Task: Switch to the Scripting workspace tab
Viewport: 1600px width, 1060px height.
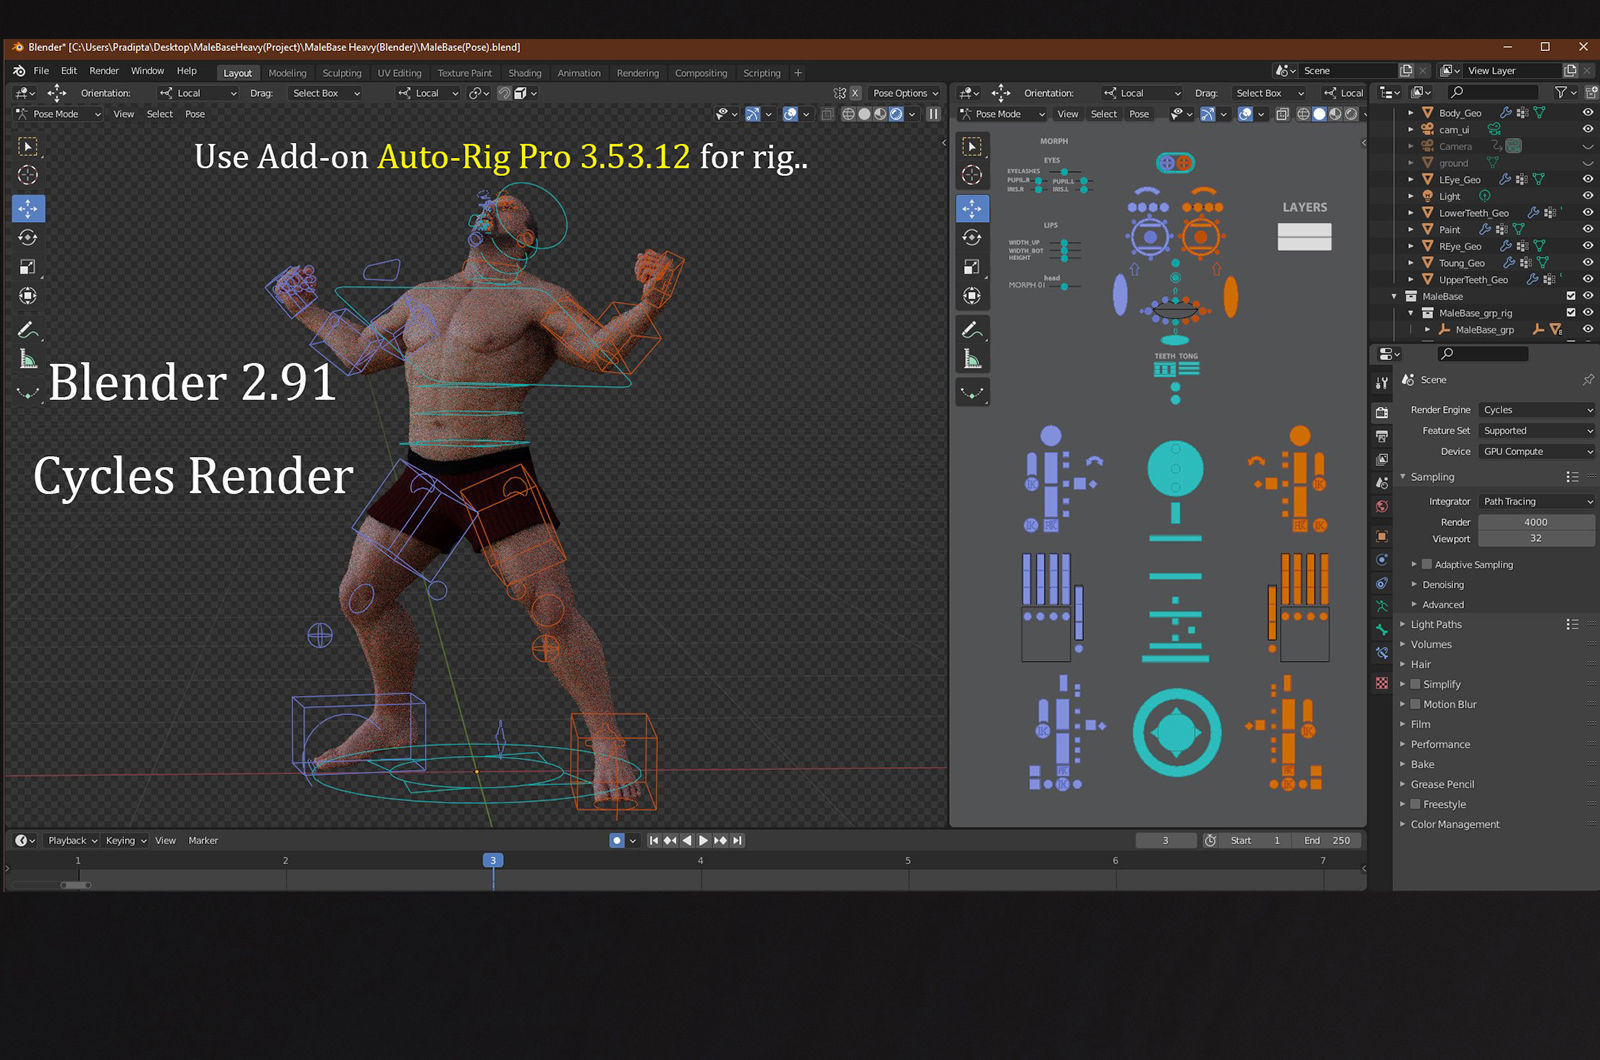Action: coord(762,73)
